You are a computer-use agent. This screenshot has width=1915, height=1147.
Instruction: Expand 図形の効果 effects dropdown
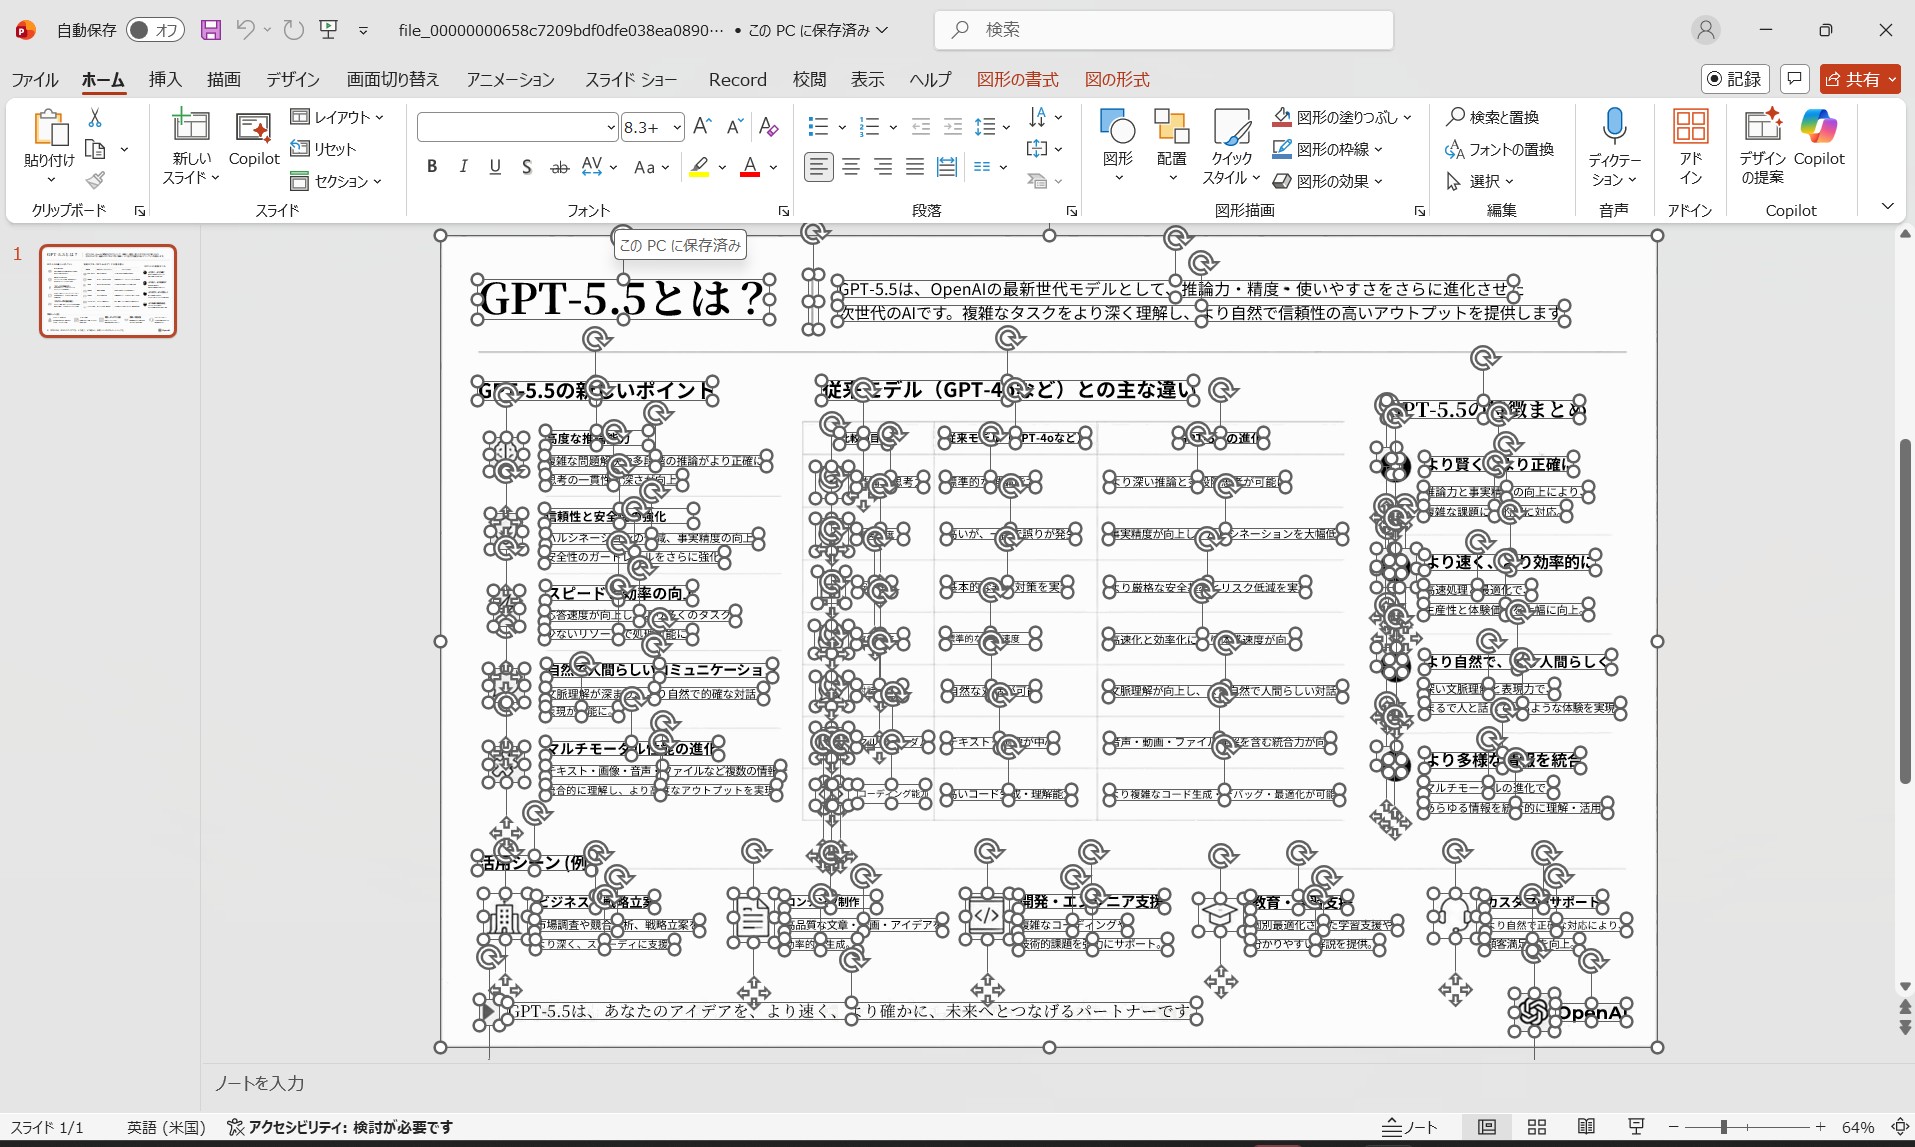point(1327,181)
